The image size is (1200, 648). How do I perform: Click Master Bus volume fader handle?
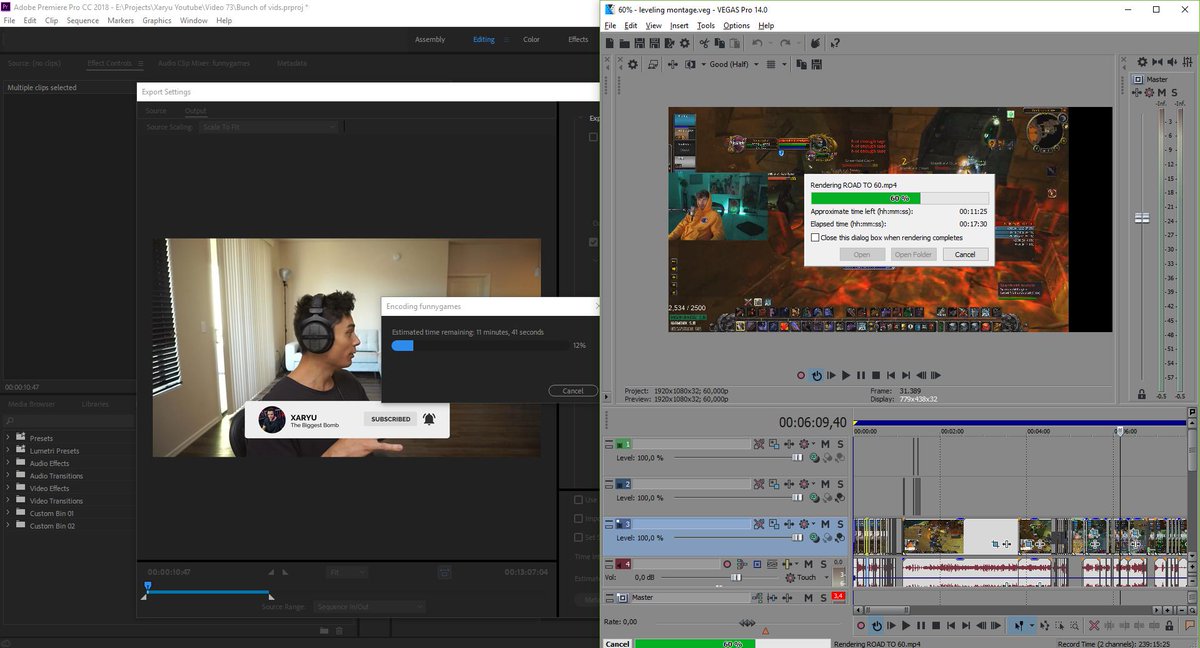(1141, 218)
